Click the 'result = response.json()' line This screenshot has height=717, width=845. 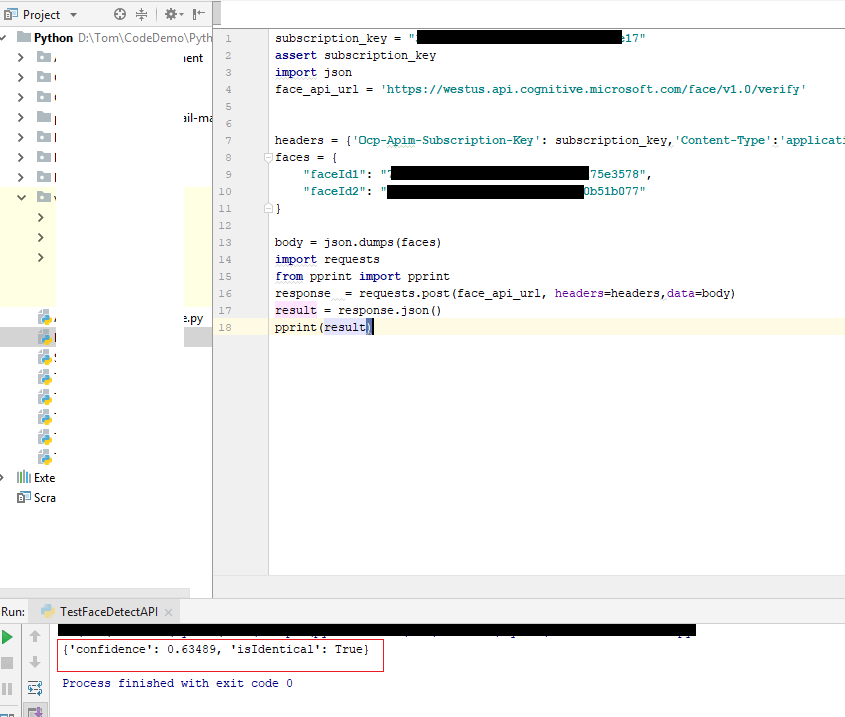coord(358,311)
